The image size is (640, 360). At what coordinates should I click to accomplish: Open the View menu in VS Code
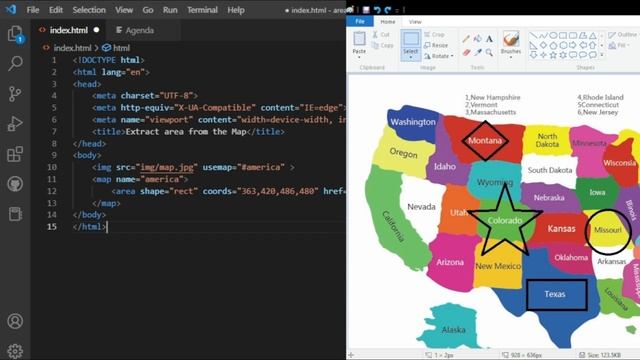tap(124, 10)
